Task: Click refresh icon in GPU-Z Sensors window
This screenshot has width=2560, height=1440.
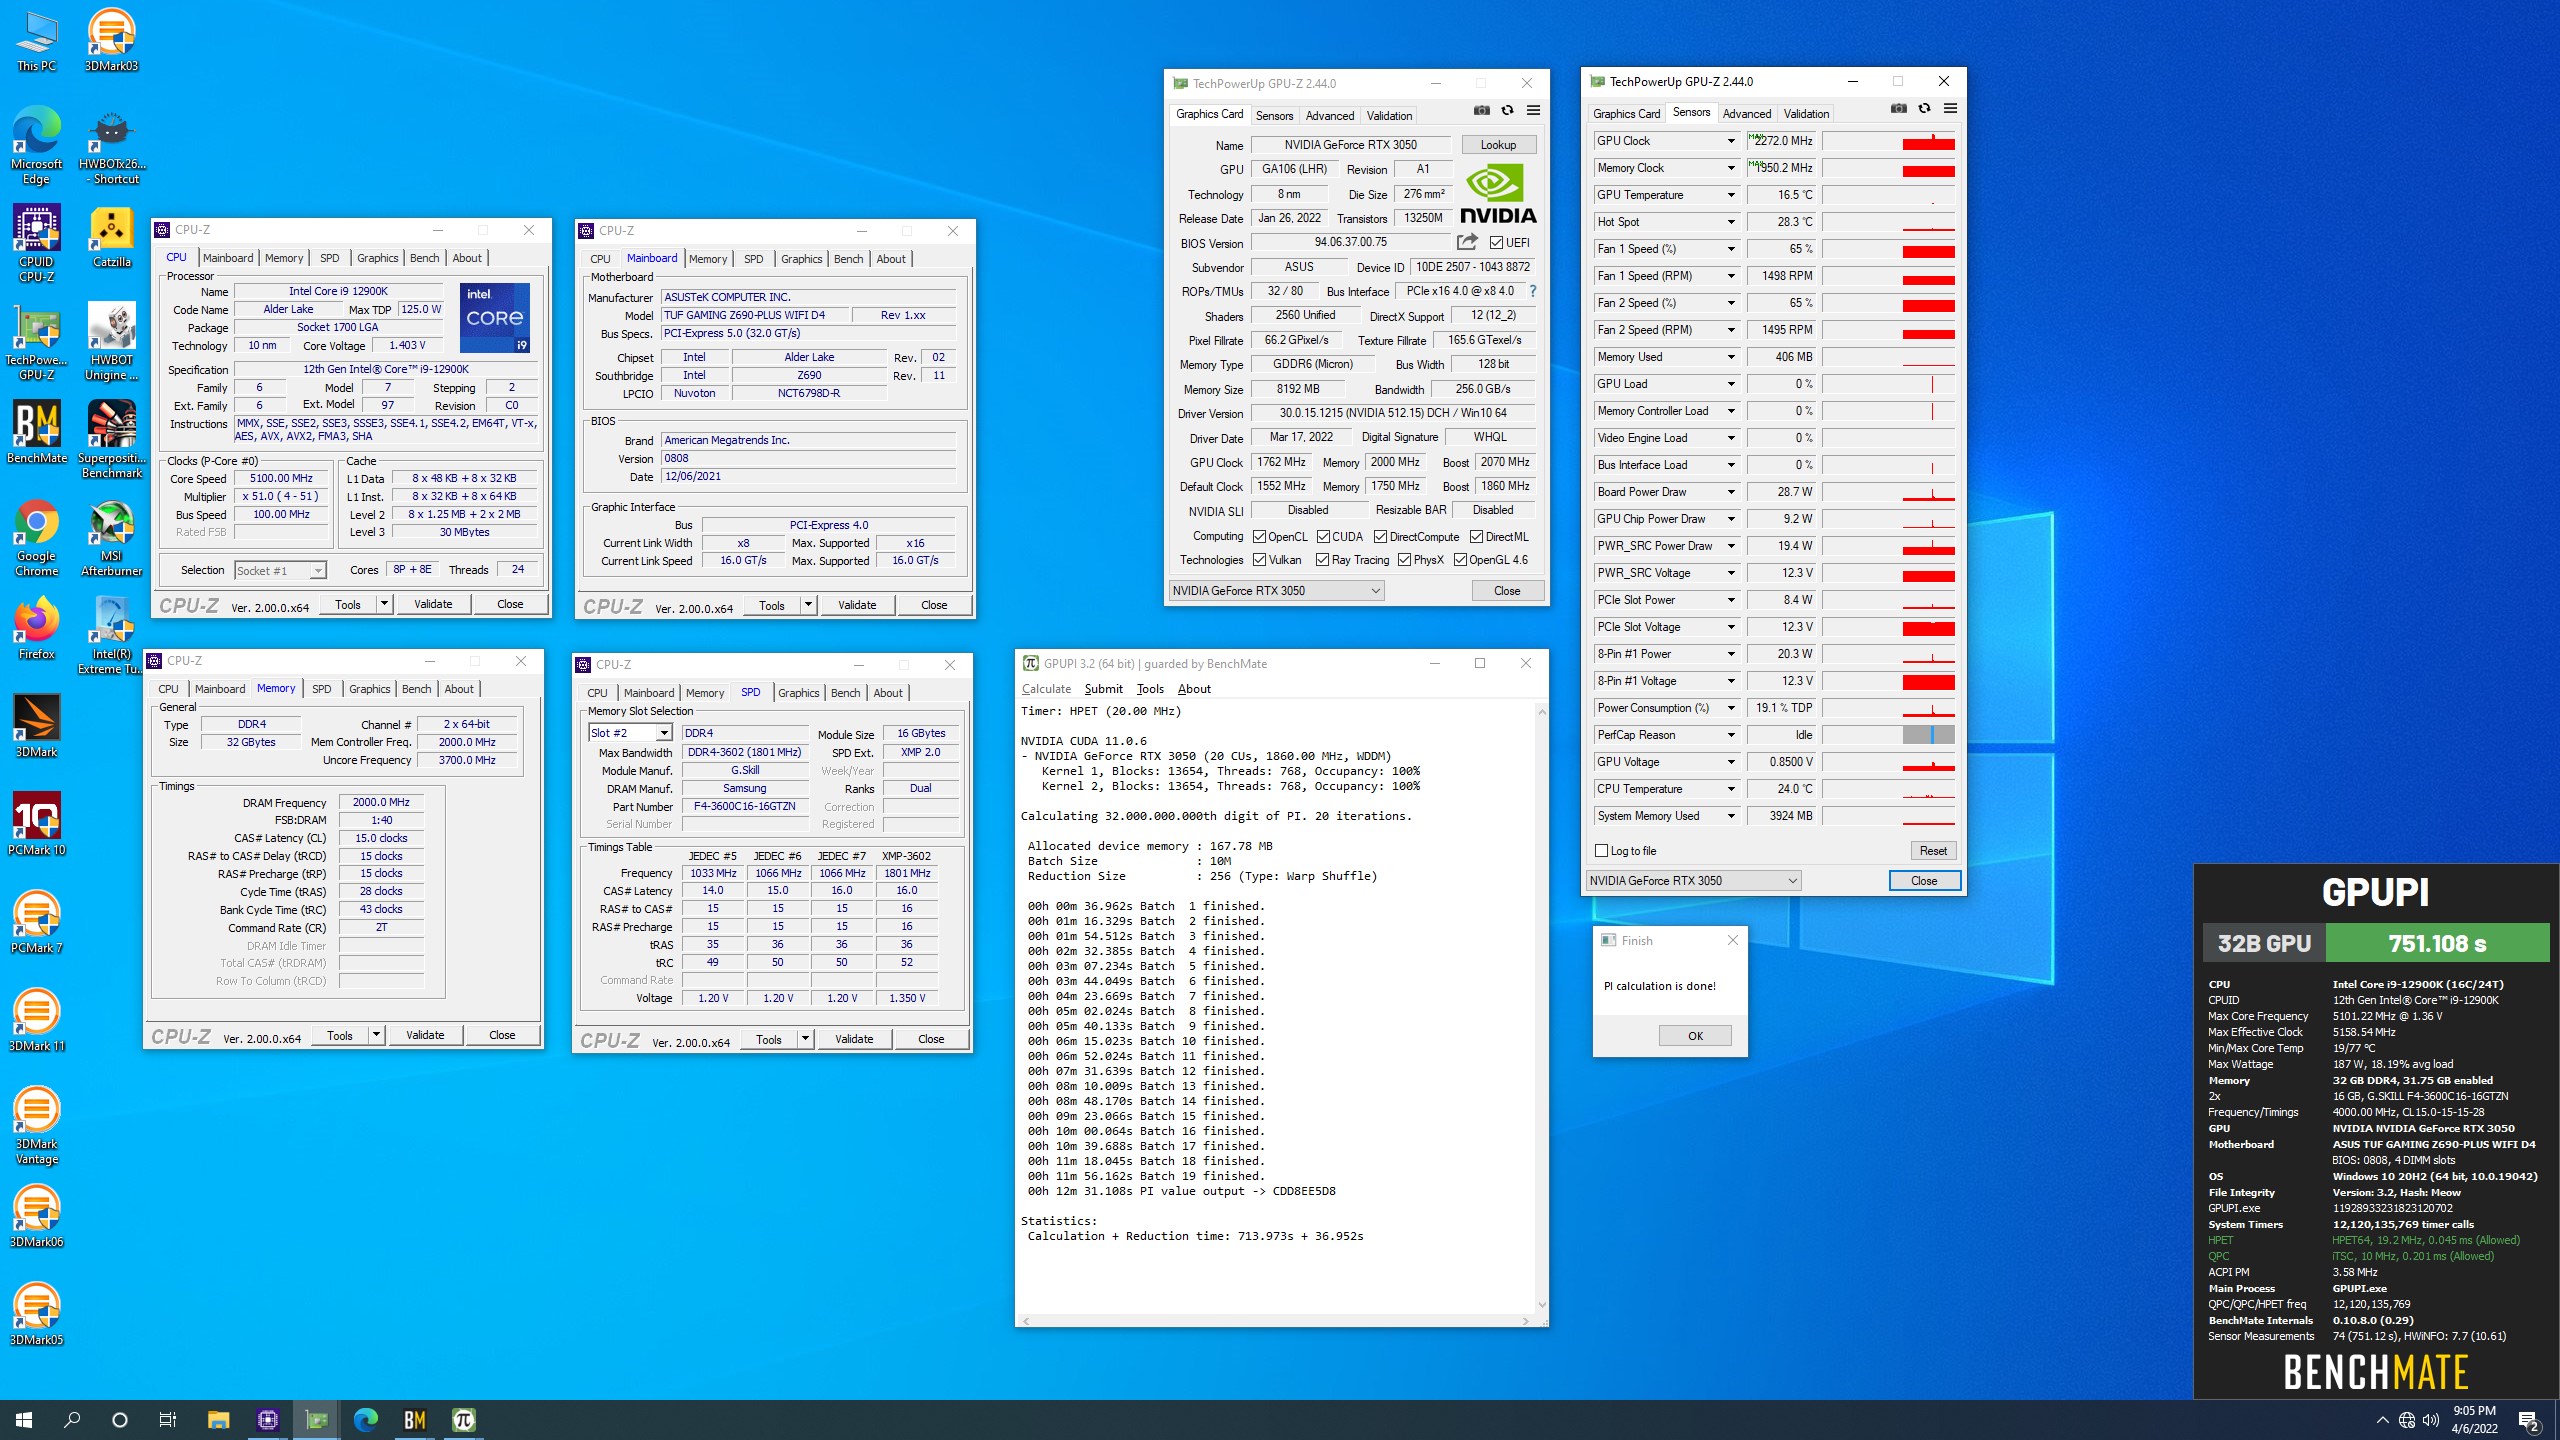Action: click(1924, 109)
